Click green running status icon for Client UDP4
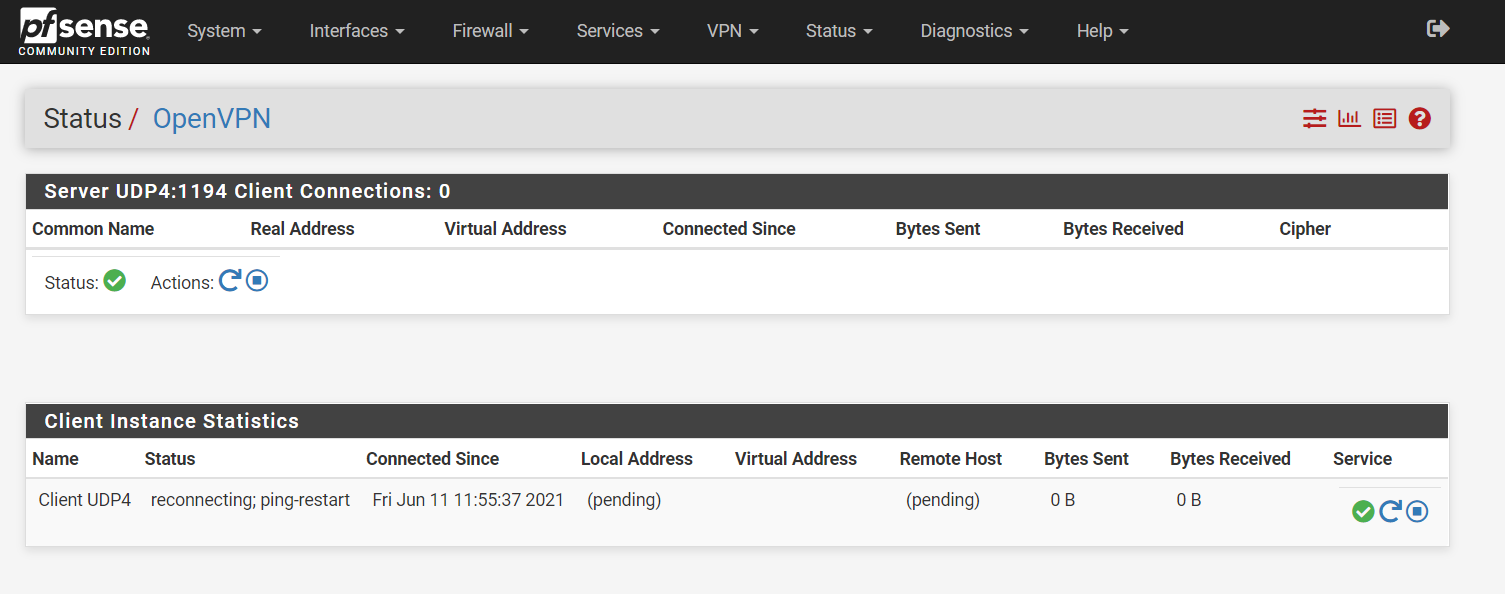1505x594 pixels. (x=1363, y=512)
